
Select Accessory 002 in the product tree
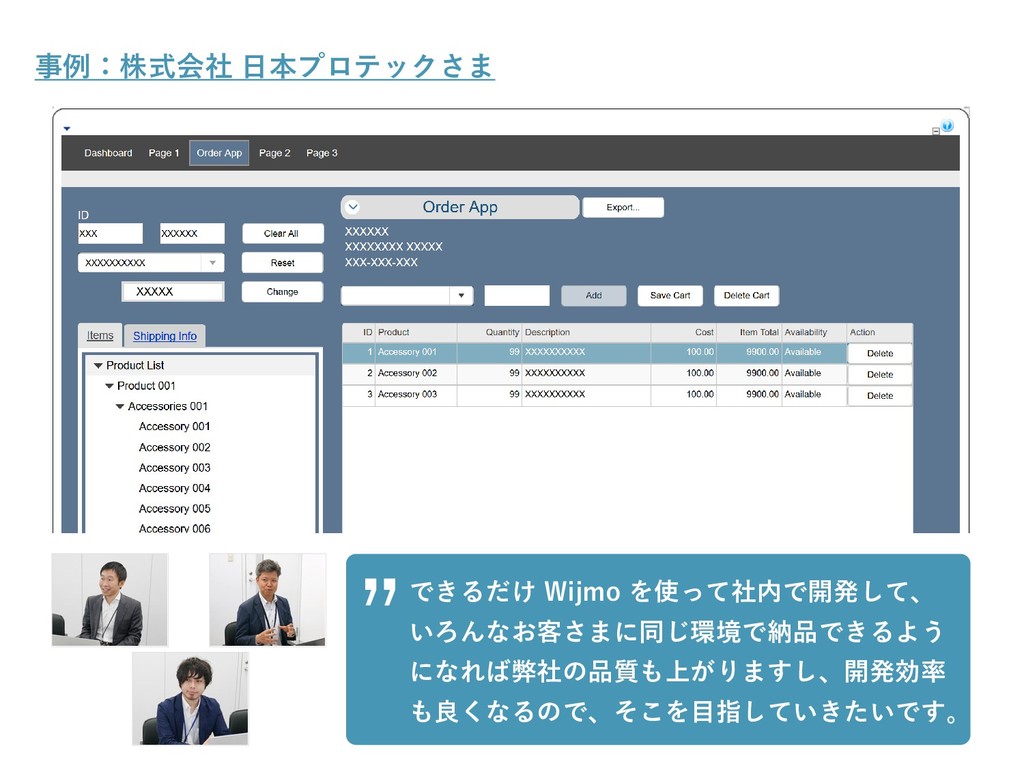[174, 447]
